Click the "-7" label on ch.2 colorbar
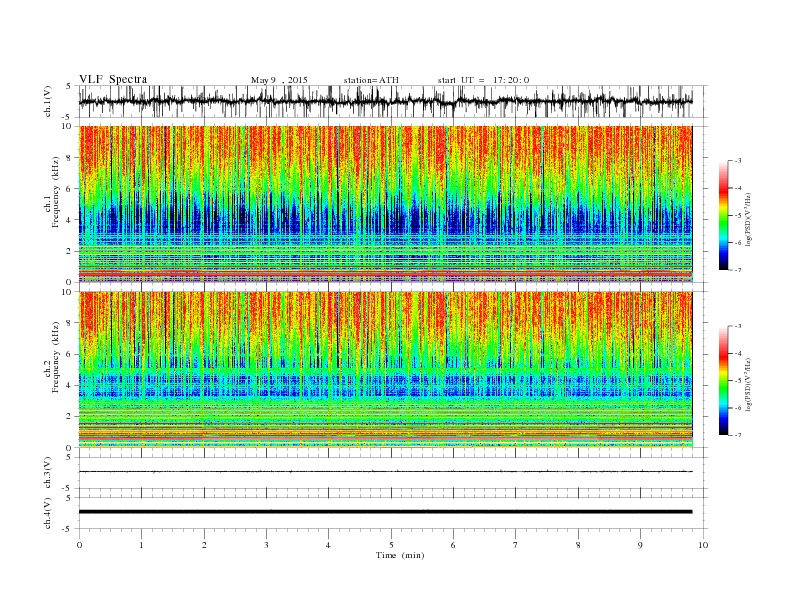This screenshot has width=792, height=612. tap(738, 435)
